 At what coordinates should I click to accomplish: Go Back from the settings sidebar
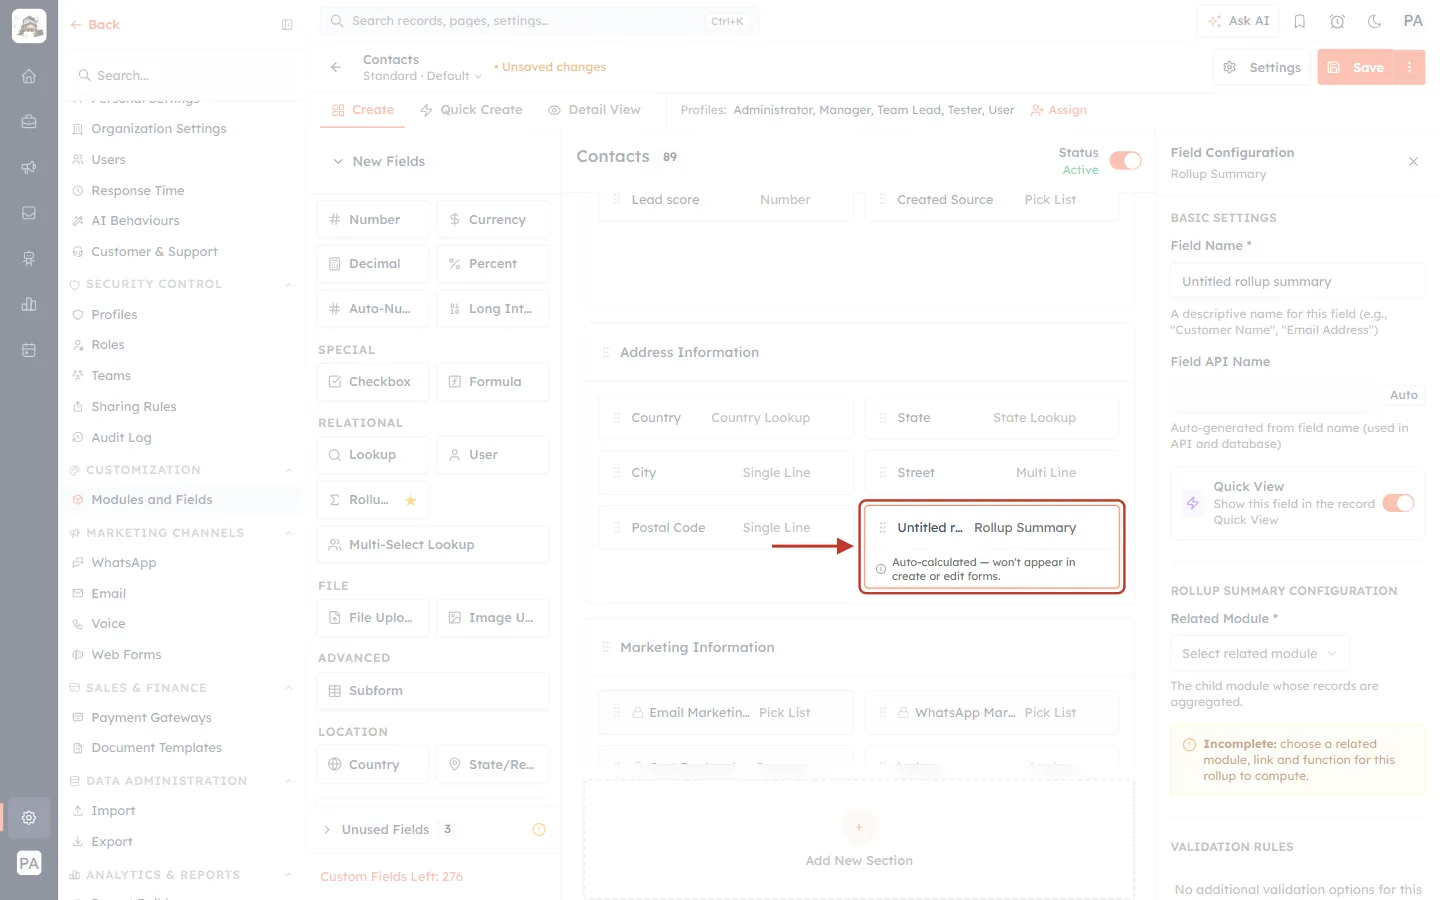tap(95, 25)
